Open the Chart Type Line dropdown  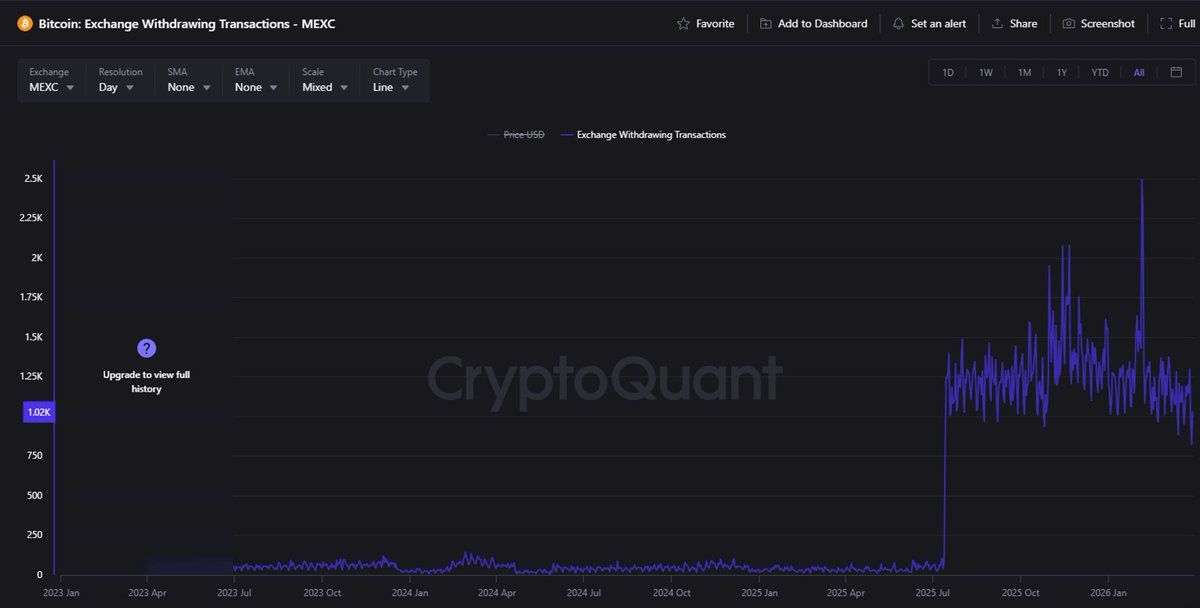click(x=395, y=80)
